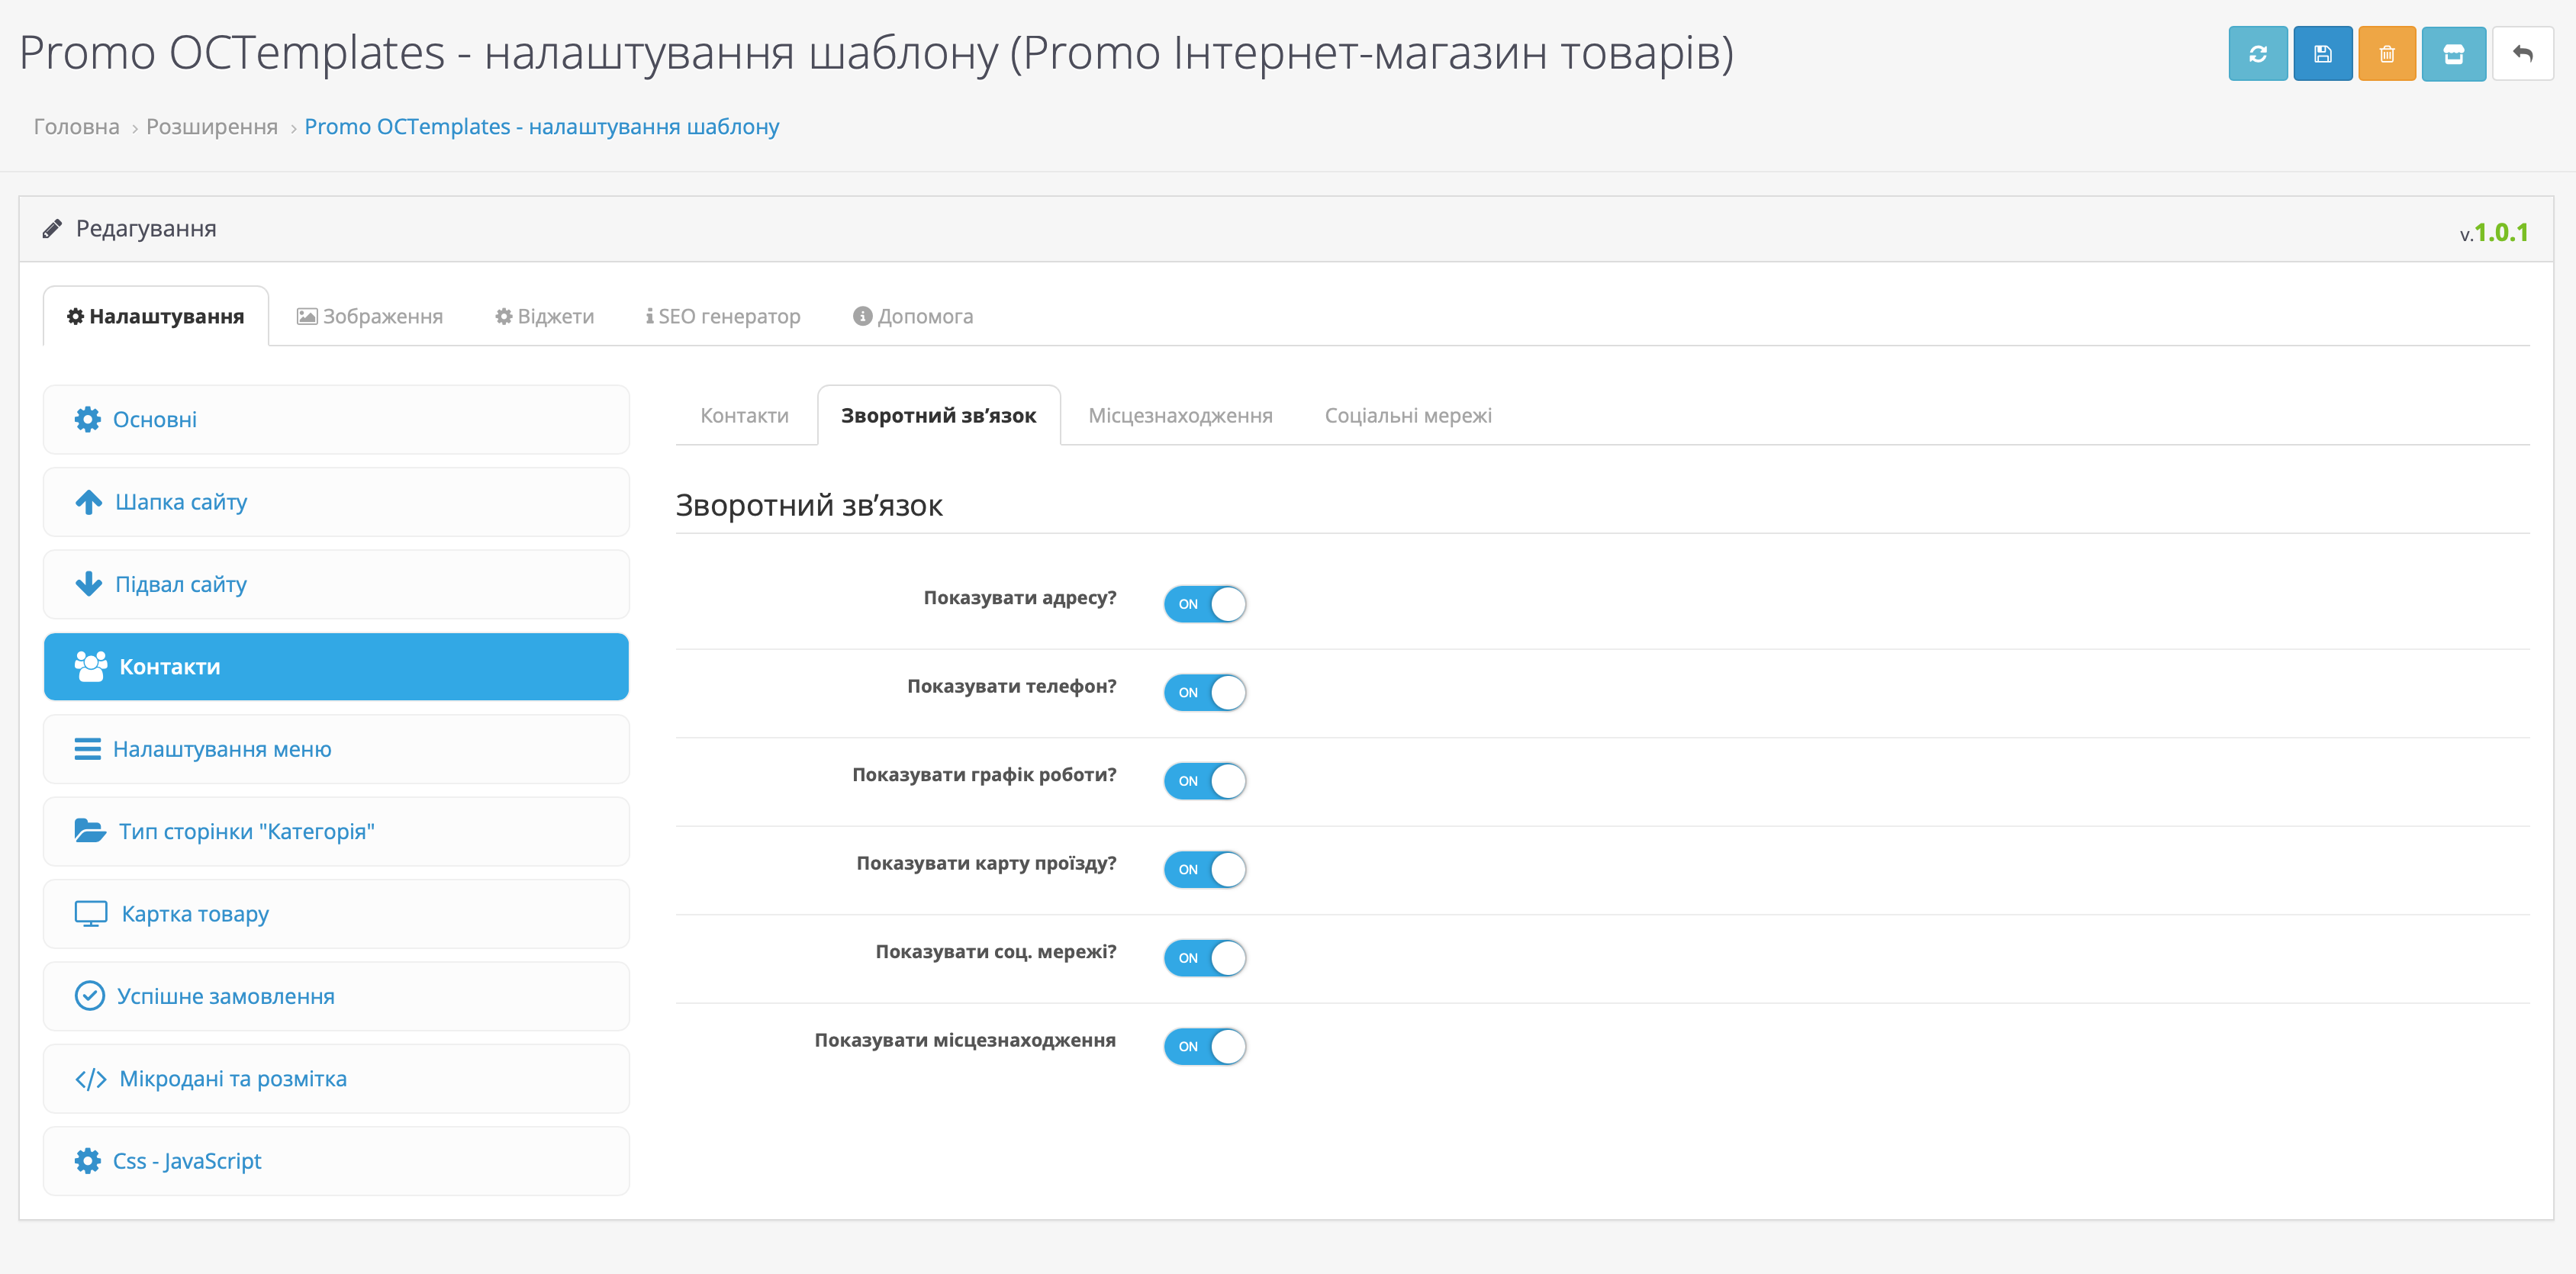Open the SEO генератор tab
This screenshot has height=1274, width=2576.
click(x=723, y=317)
